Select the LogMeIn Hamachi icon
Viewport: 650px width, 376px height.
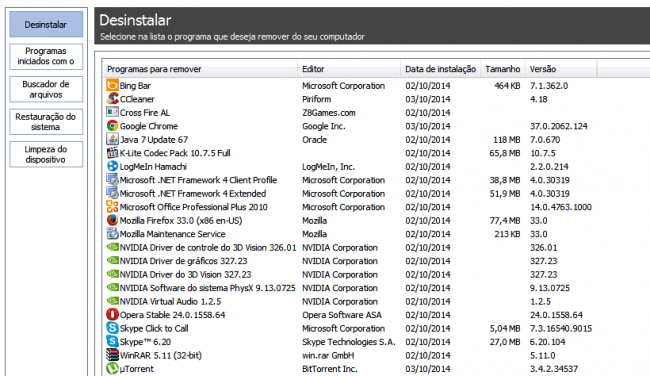tap(112, 166)
